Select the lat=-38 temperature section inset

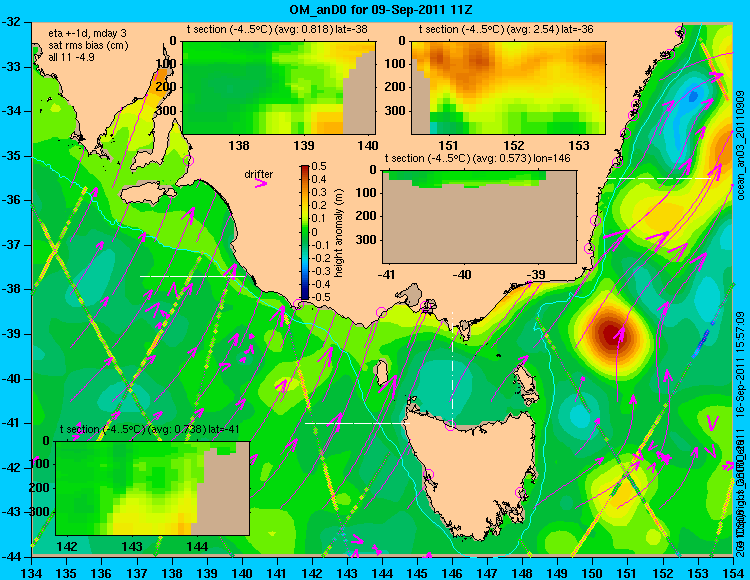[279, 88]
